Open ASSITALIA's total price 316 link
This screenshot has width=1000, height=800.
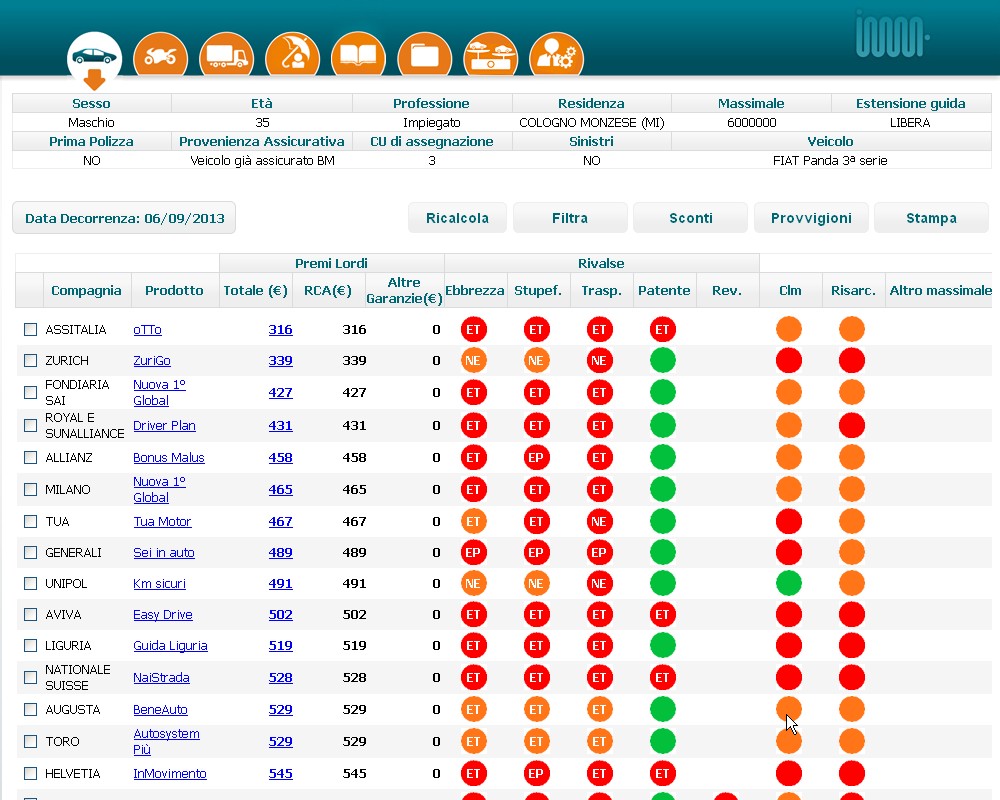tap(281, 330)
